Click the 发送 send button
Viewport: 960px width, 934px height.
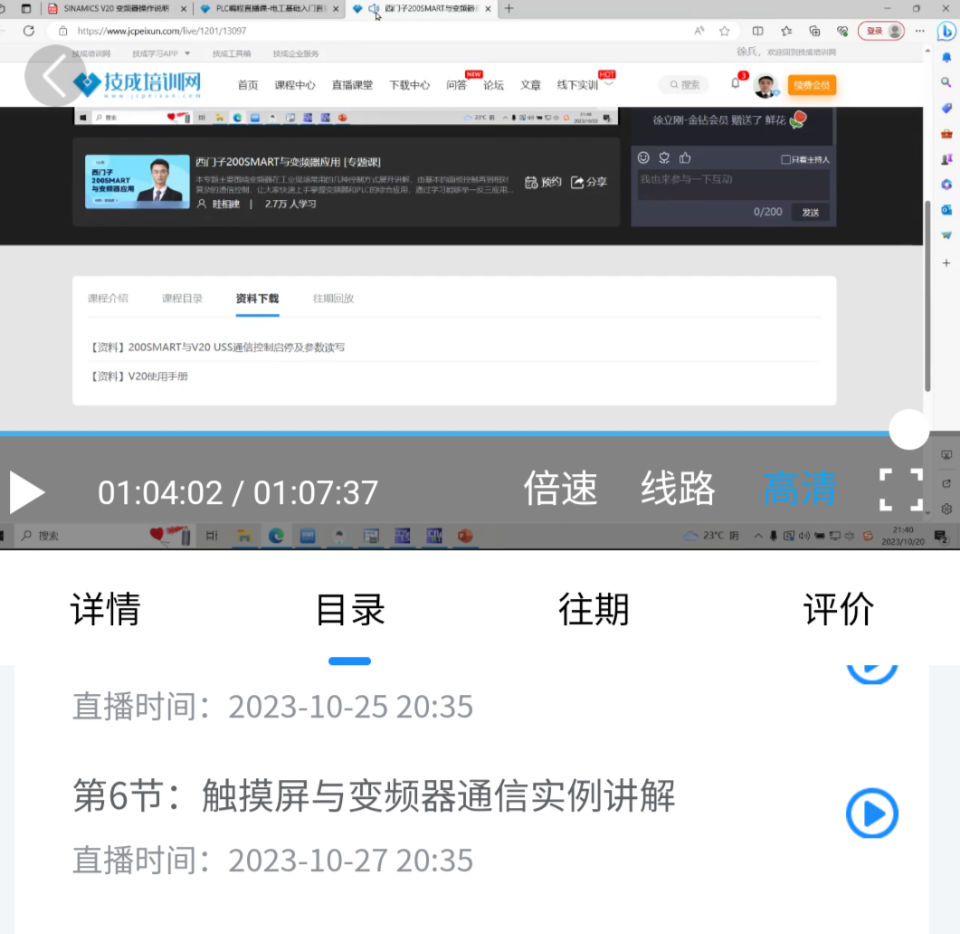(x=811, y=212)
